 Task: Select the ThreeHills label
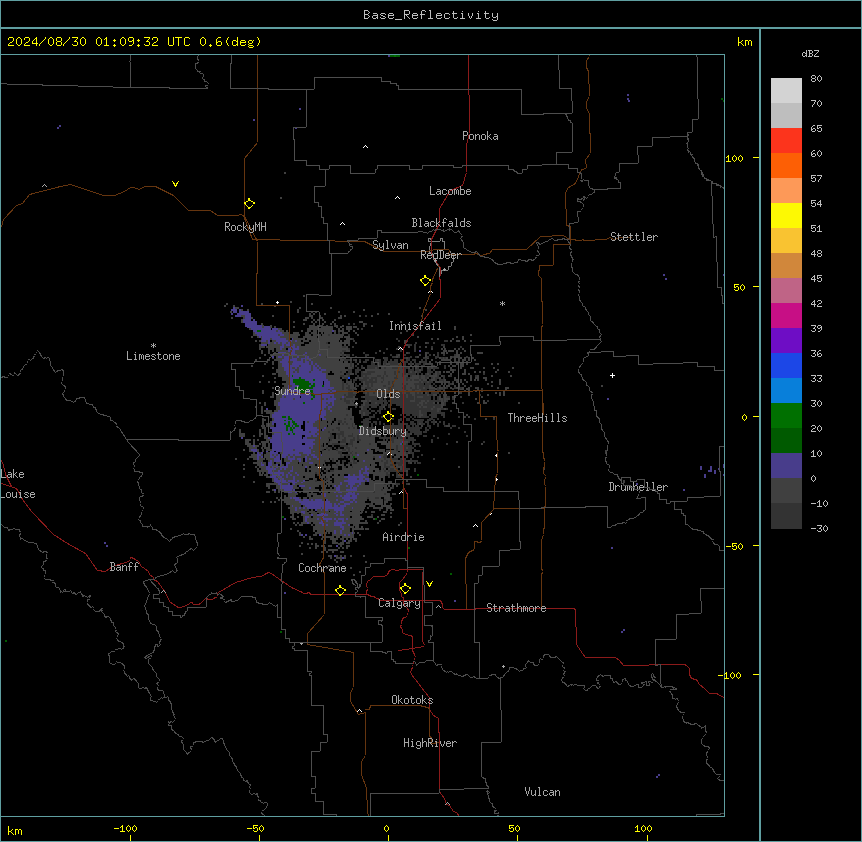click(537, 418)
